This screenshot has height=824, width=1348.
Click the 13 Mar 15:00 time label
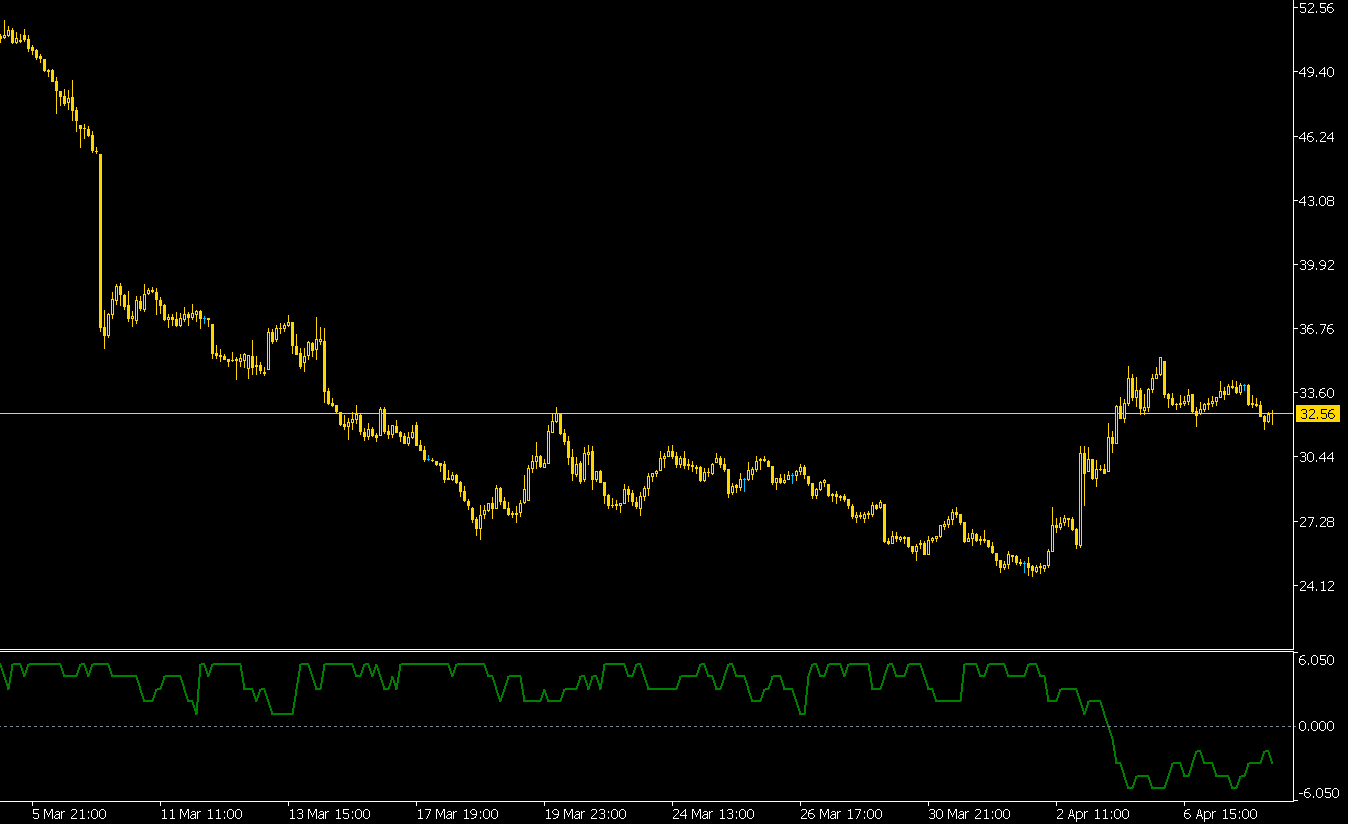(329, 814)
